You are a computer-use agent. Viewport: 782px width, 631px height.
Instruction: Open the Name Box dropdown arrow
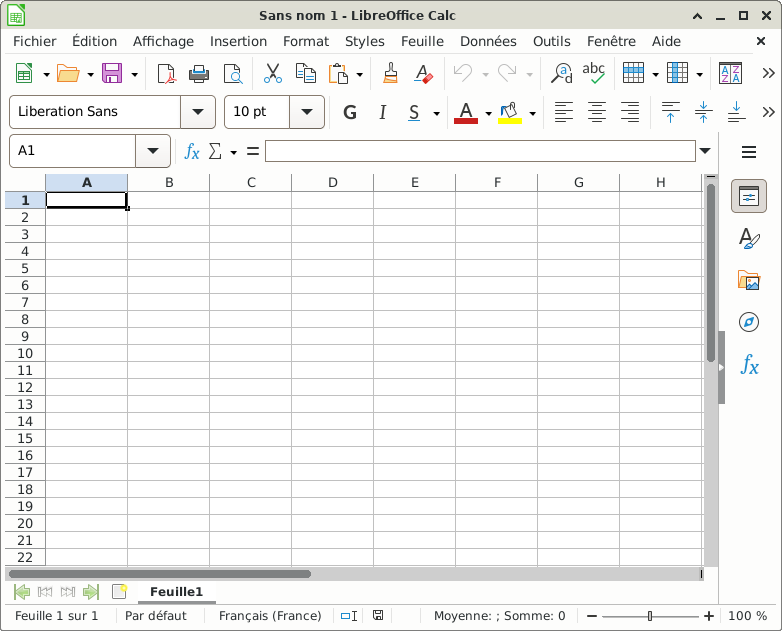tap(153, 151)
